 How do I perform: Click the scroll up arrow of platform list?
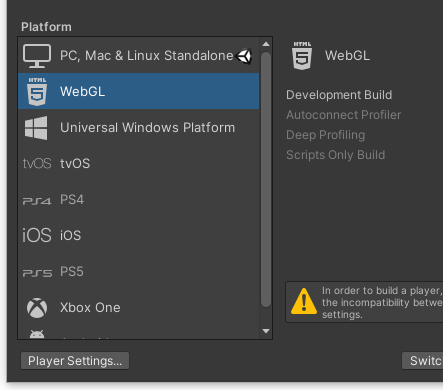pyautogui.click(x=266, y=44)
